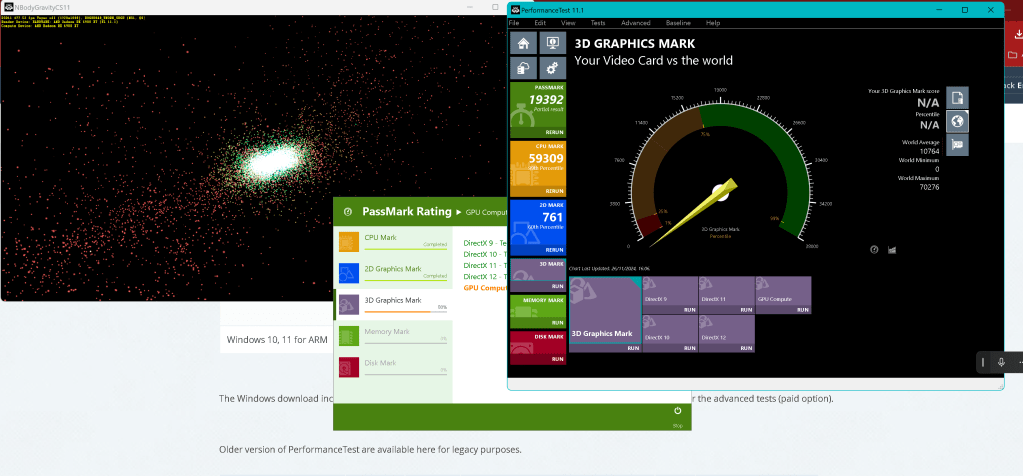Open the Edit menu
Viewport: 1023px width, 476px height.
pos(540,23)
